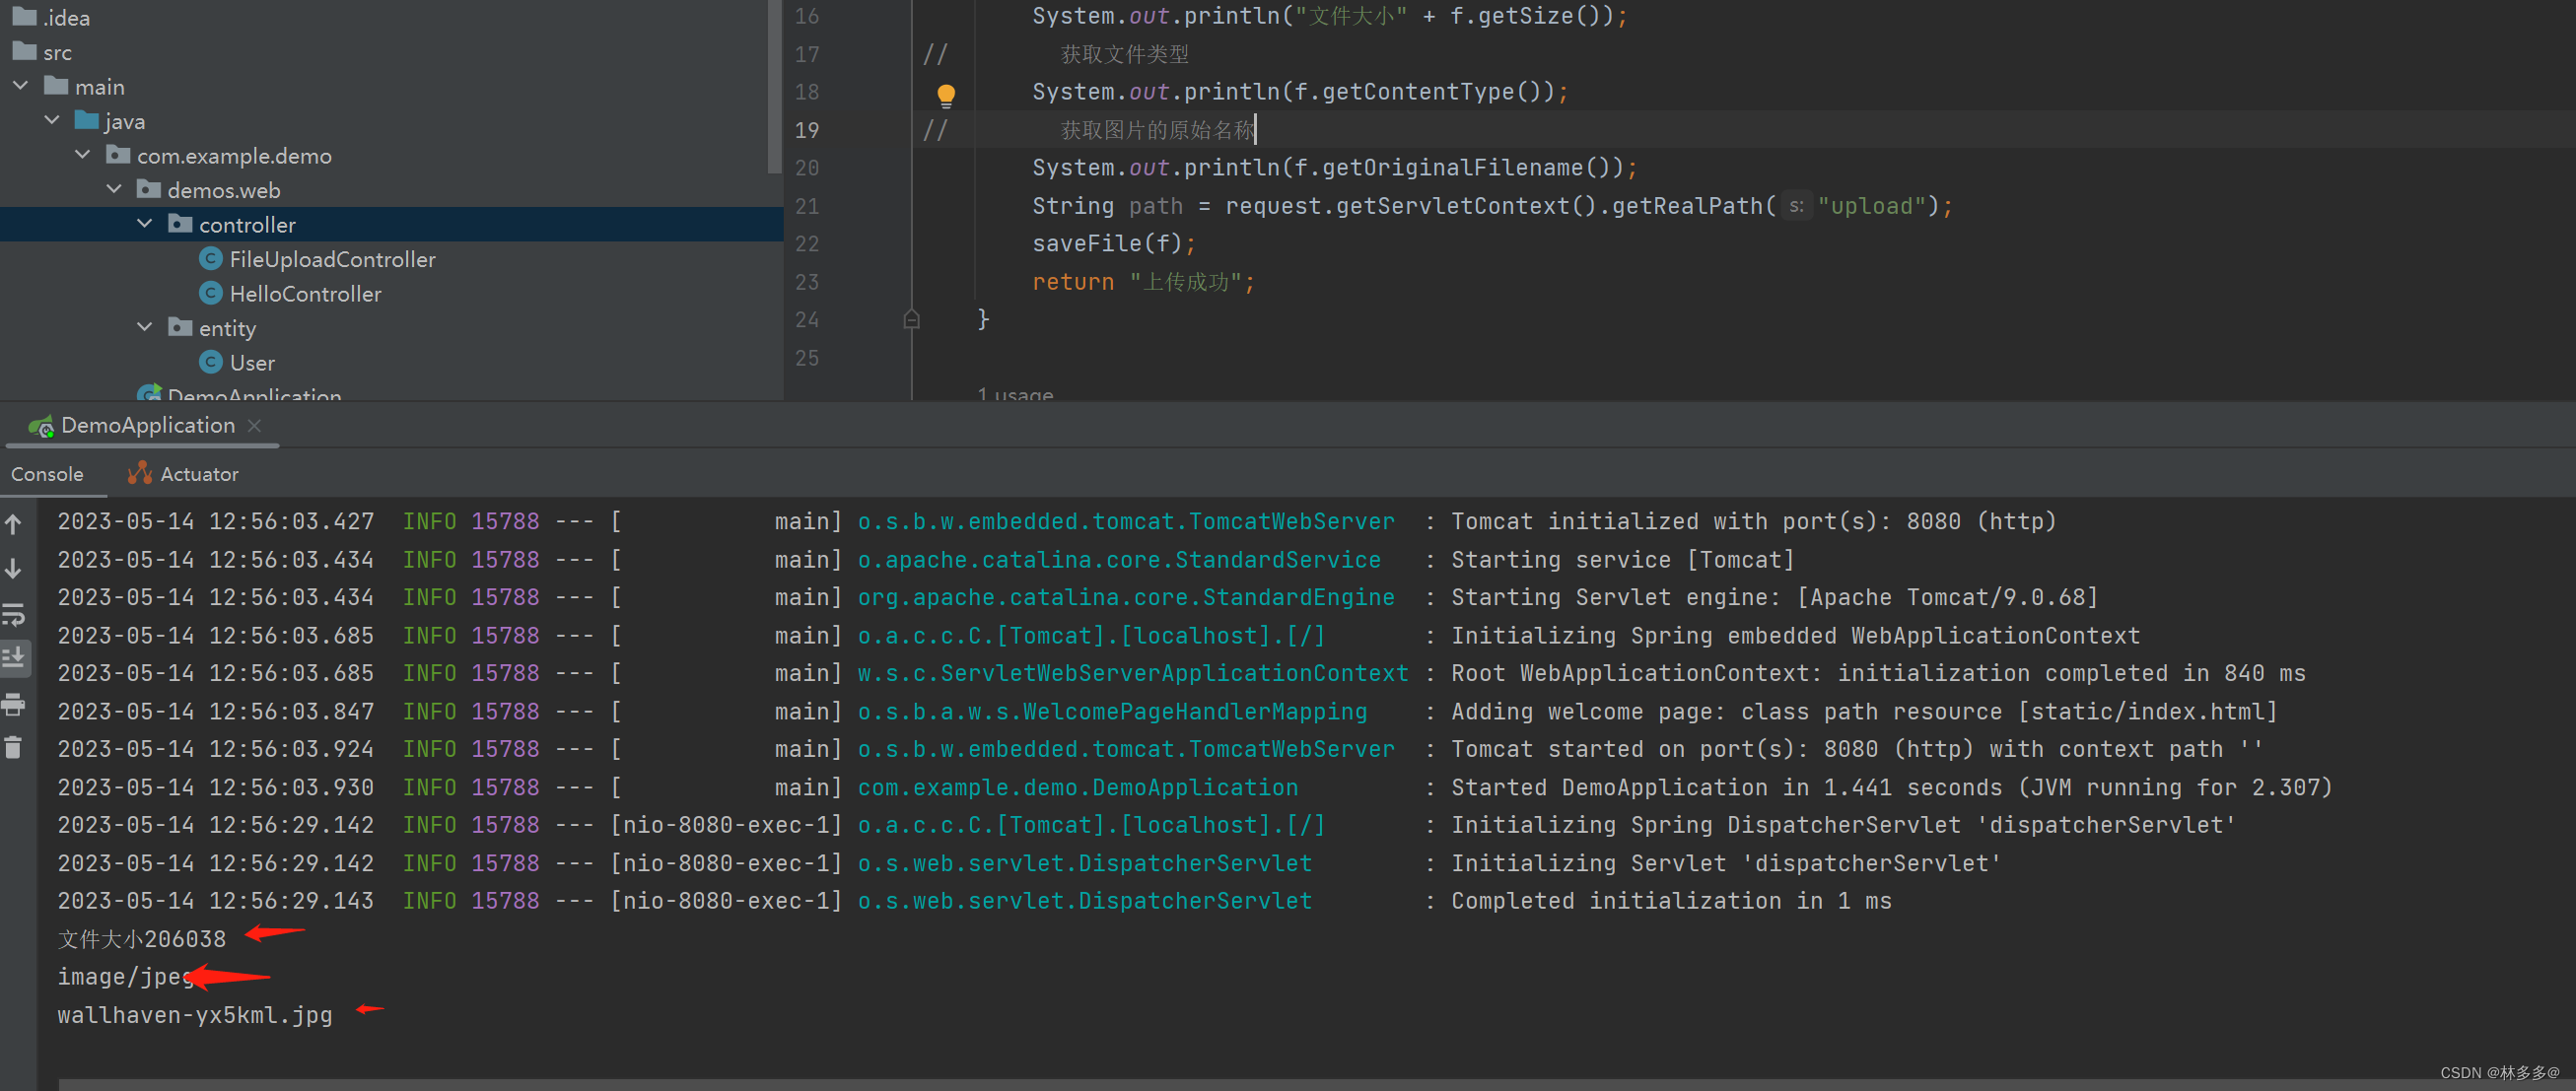Click the saveFile(f) call on line 22
The image size is (2576, 1091).
(x=1107, y=243)
